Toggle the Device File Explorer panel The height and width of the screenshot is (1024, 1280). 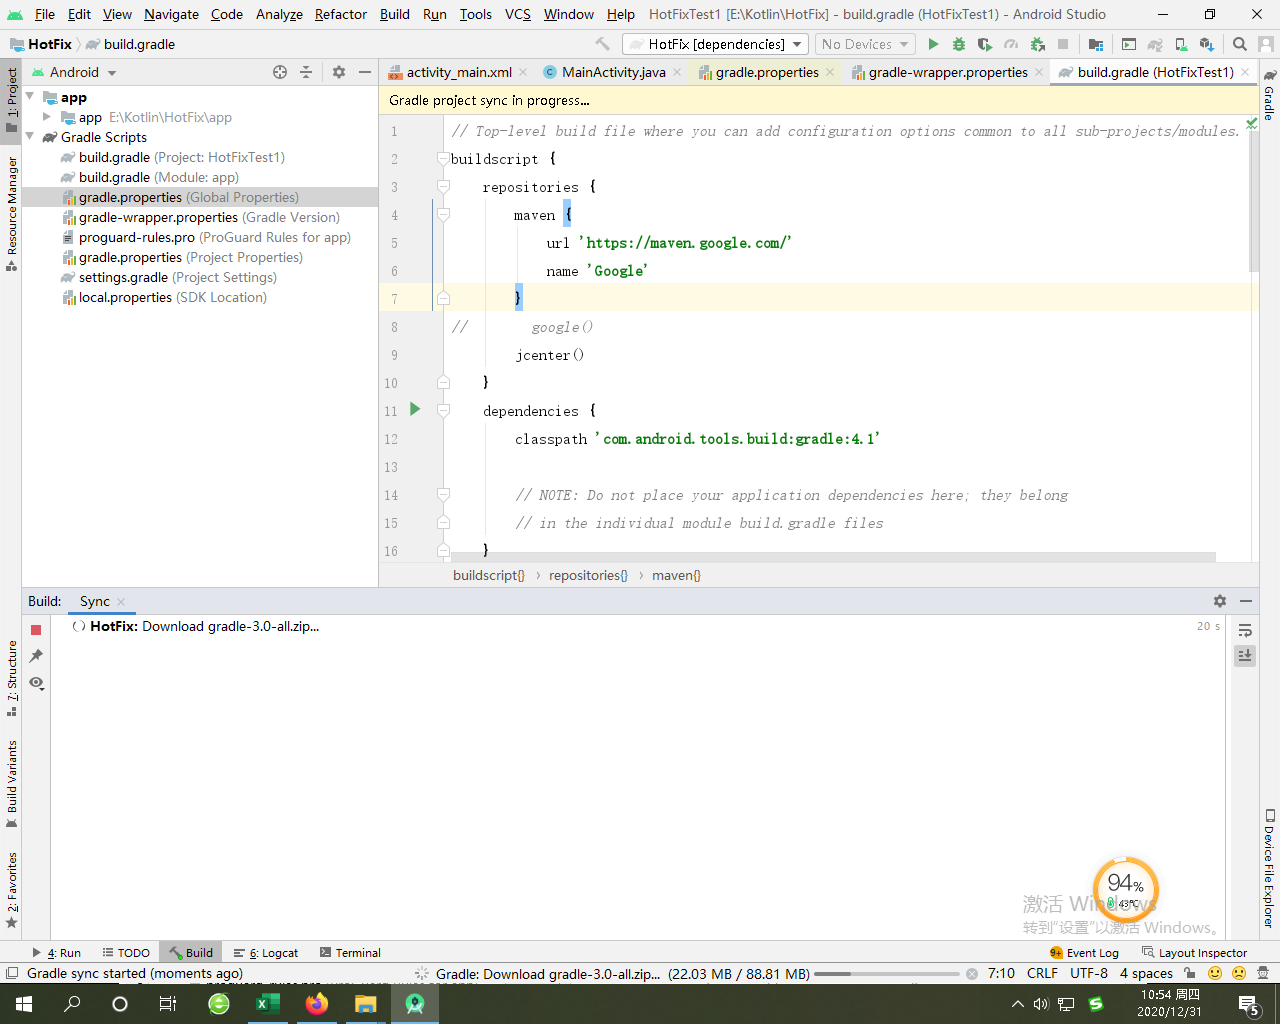pyautogui.click(x=1269, y=868)
